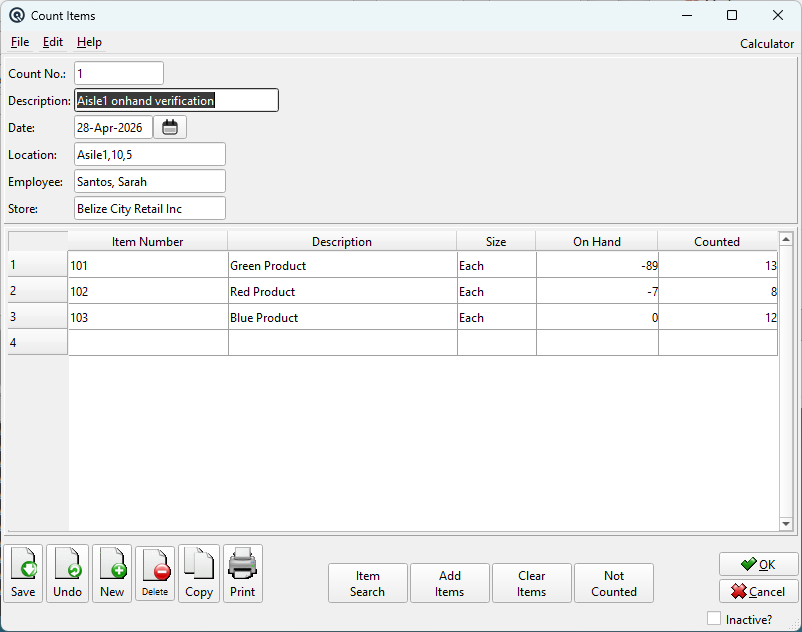The width and height of the screenshot is (802, 632).
Task: Click the Size cell for Blue Product
Action: [497, 318]
